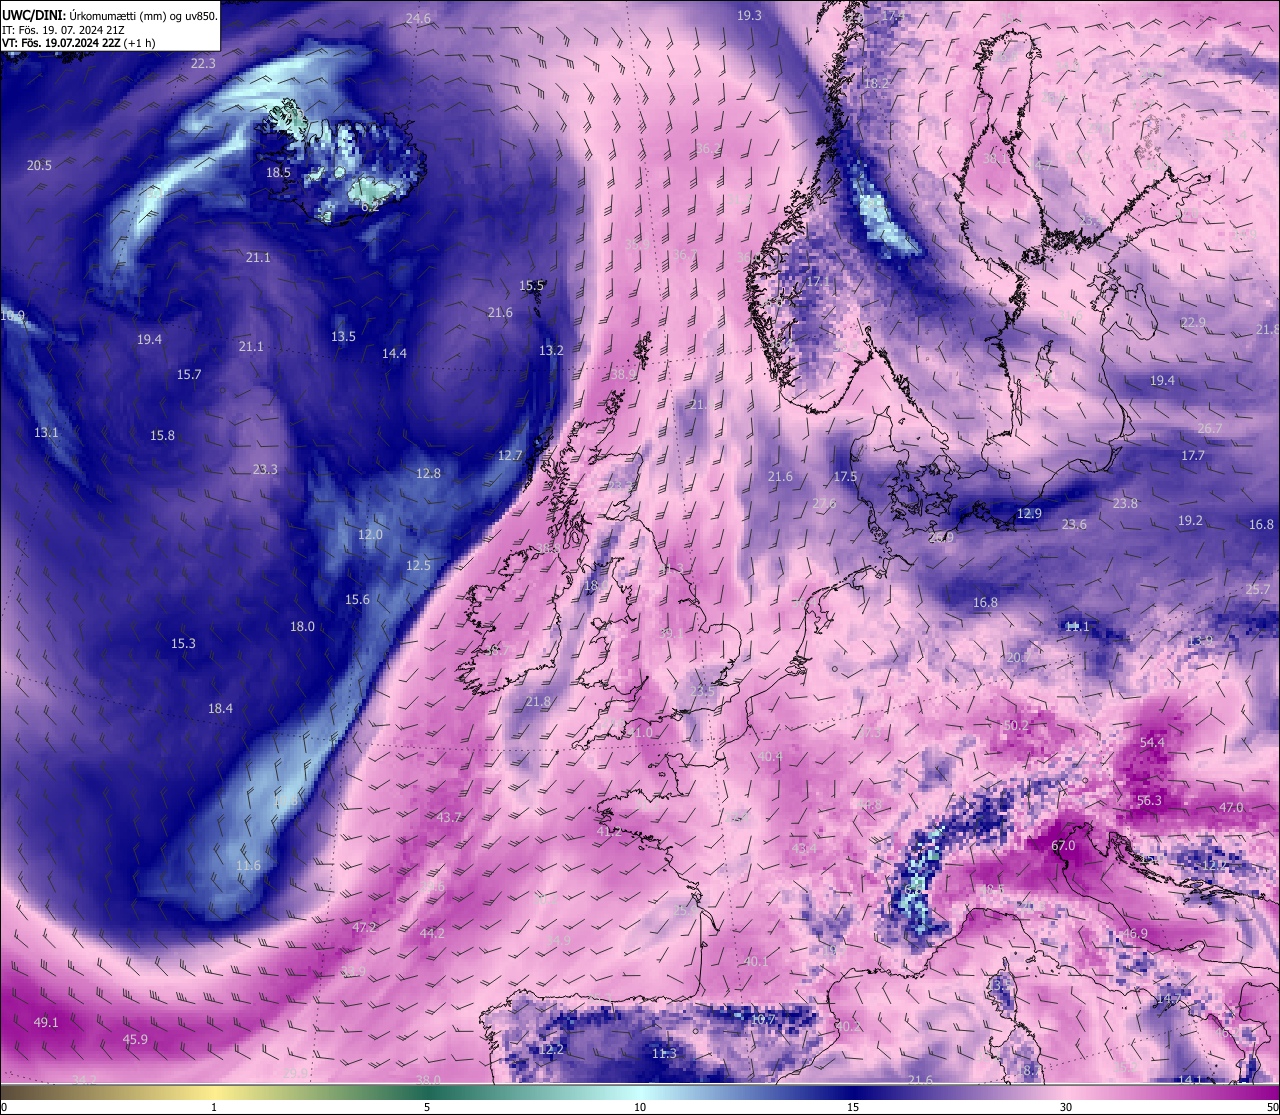Click the 17.7 value label
Image resolution: width=1280 pixels, height=1115 pixels.
point(1192,456)
